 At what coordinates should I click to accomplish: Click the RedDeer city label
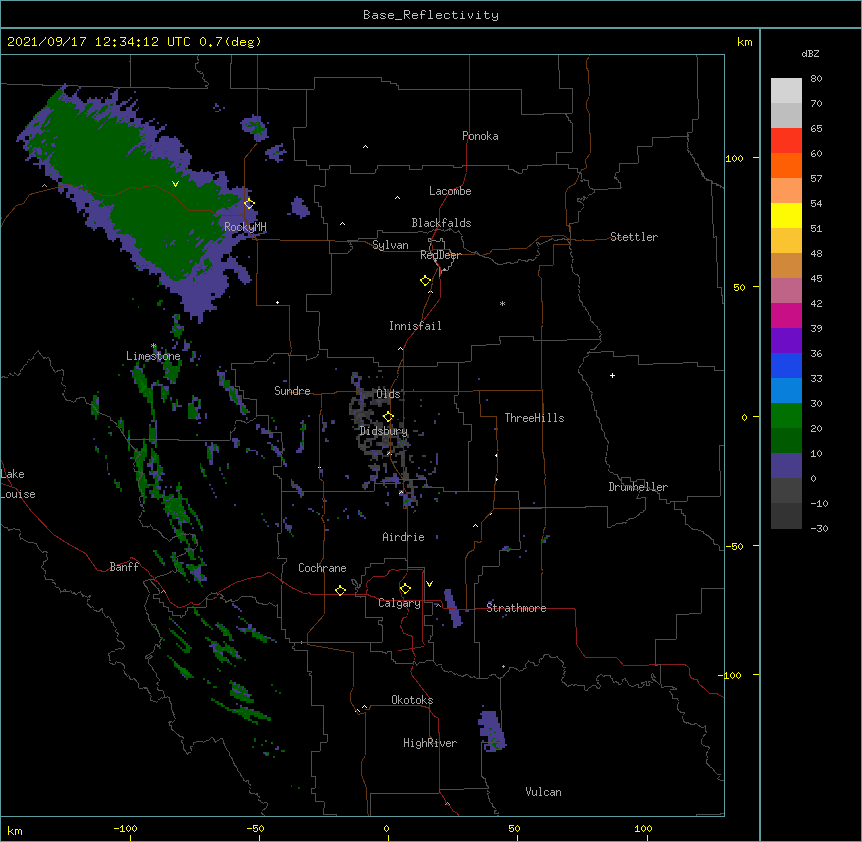pos(440,255)
